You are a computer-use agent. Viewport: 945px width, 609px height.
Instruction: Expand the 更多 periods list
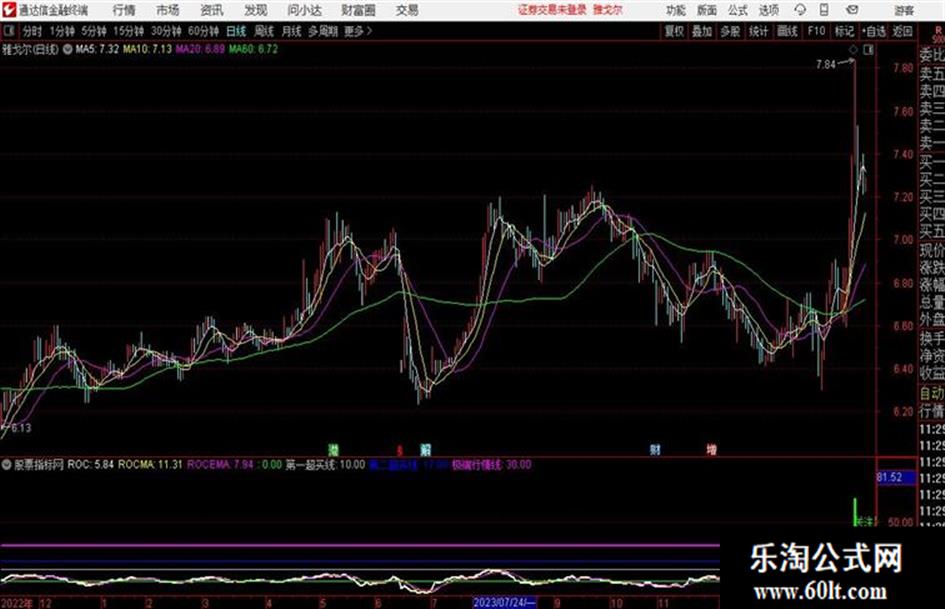pyautogui.click(x=358, y=31)
